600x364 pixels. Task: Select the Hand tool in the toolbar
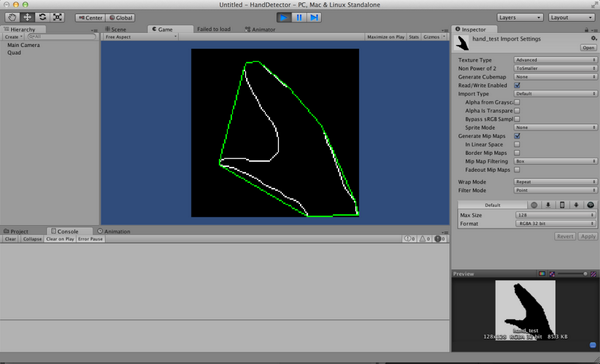pos(12,17)
